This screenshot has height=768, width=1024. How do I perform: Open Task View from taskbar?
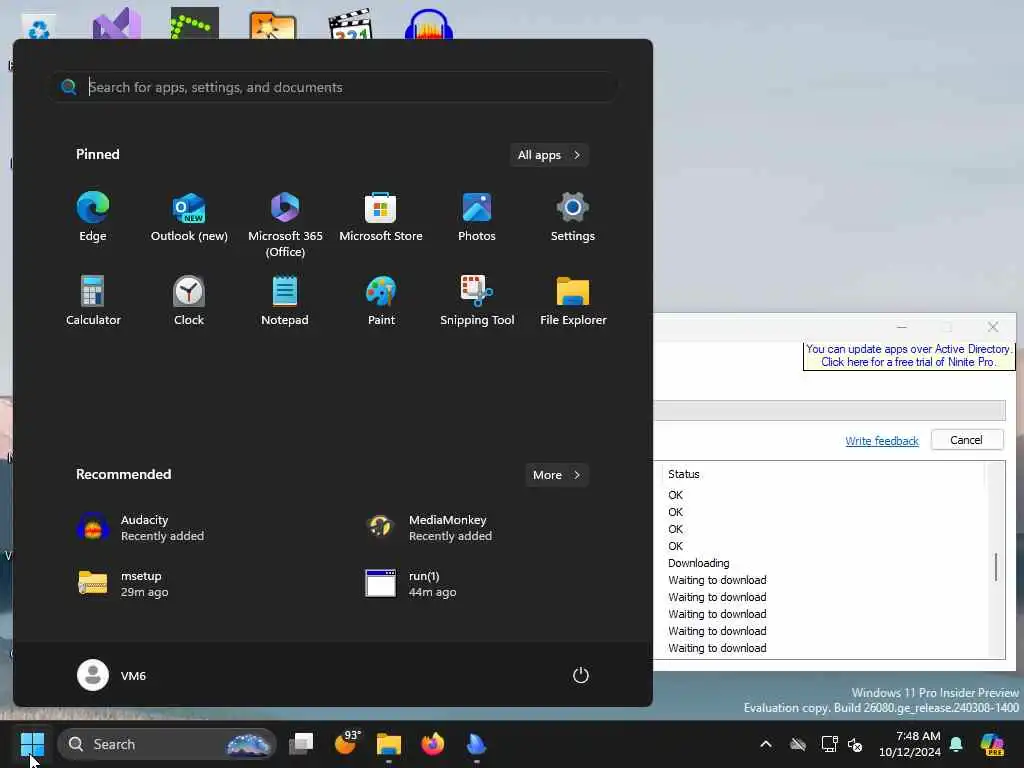(301, 744)
